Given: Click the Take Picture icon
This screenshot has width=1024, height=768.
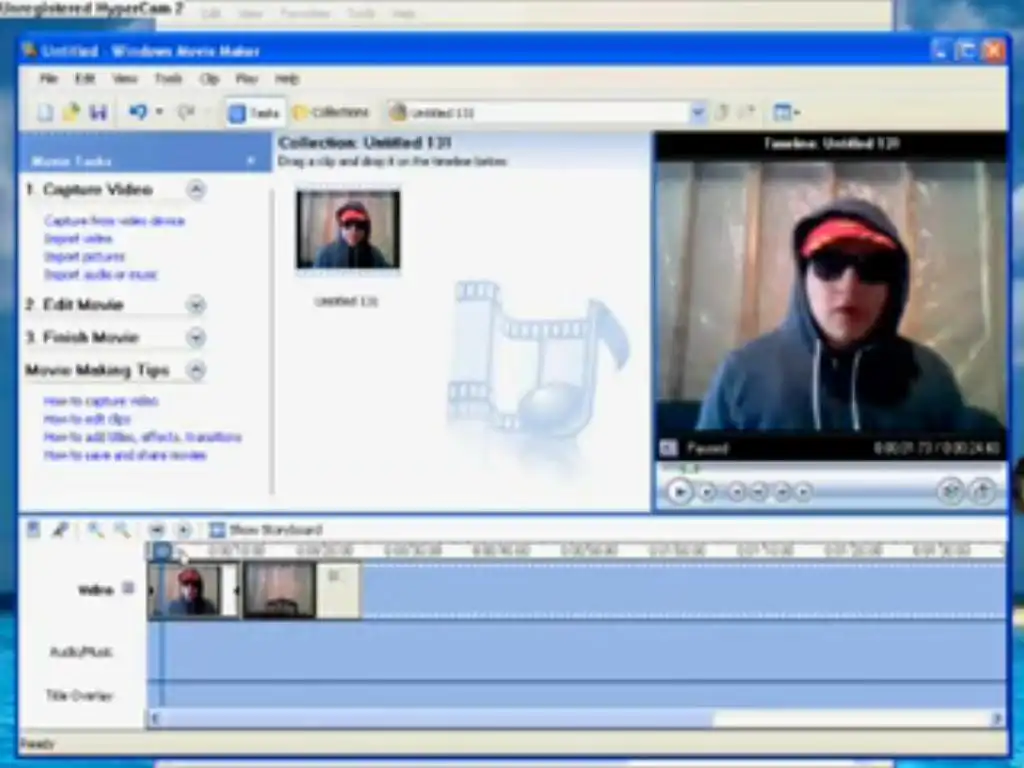Looking at the screenshot, I should (x=984, y=491).
